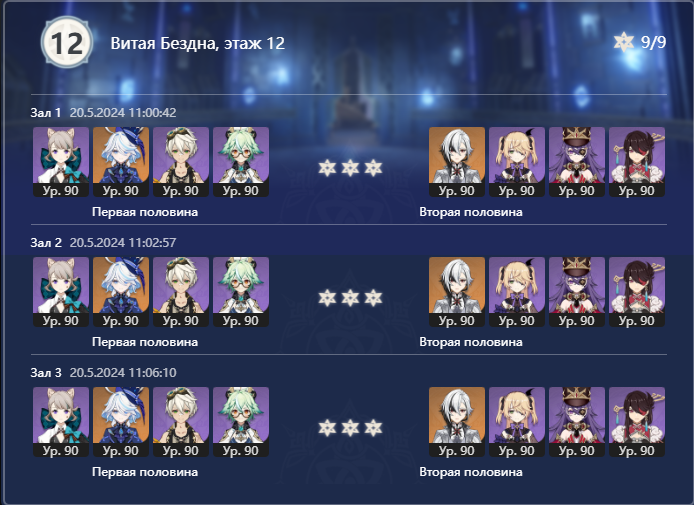Click Beidou portrait in Зал 2 second half
The image size is (694, 505).
pyautogui.click(x=637, y=292)
